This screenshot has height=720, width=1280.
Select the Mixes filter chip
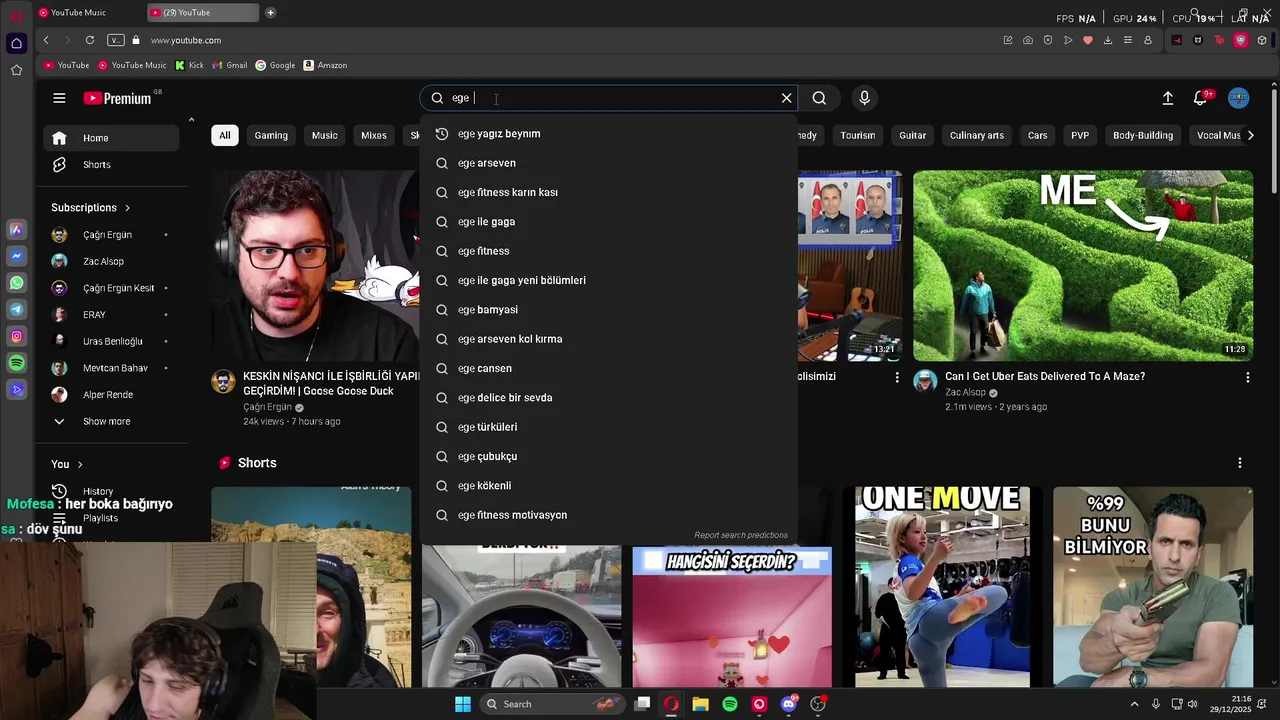click(x=374, y=135)
